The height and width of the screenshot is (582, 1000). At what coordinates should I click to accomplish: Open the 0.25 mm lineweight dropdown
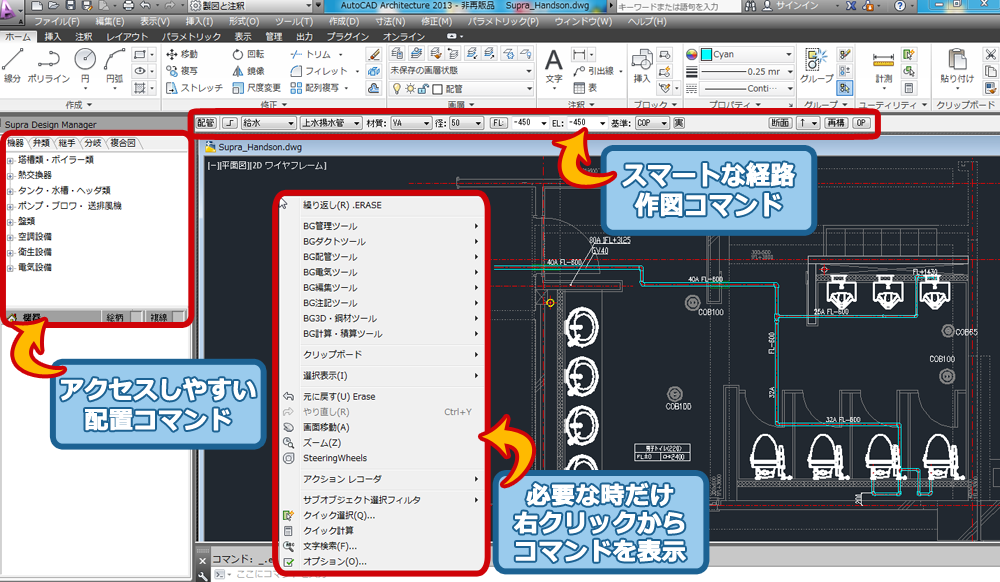pyautogui.click(x=747, y=71)
